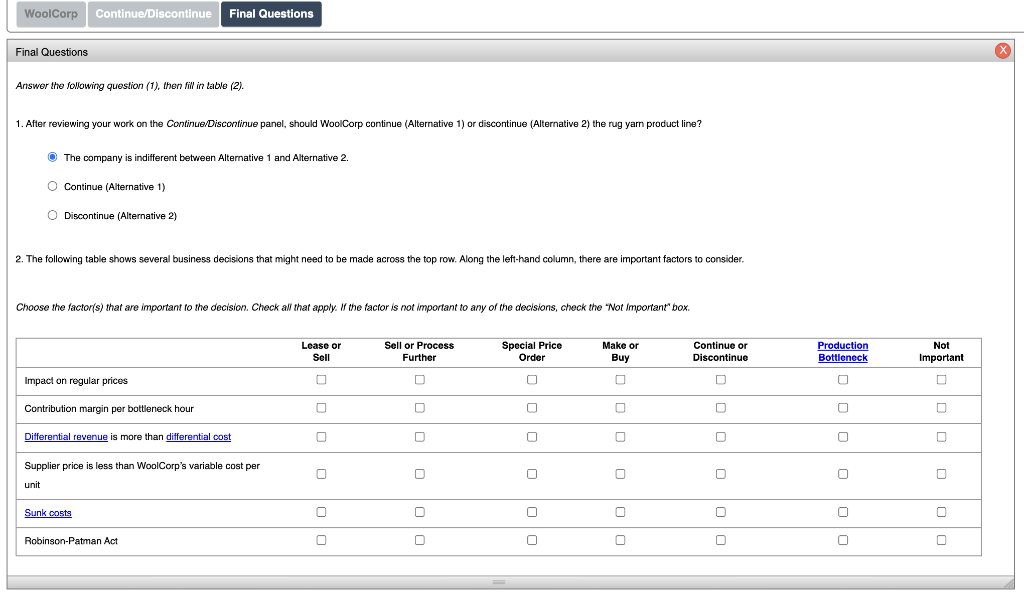Enable Not Important for Robinson-Patman Act
The image size is (1024, 592).
tap(940, 539)
